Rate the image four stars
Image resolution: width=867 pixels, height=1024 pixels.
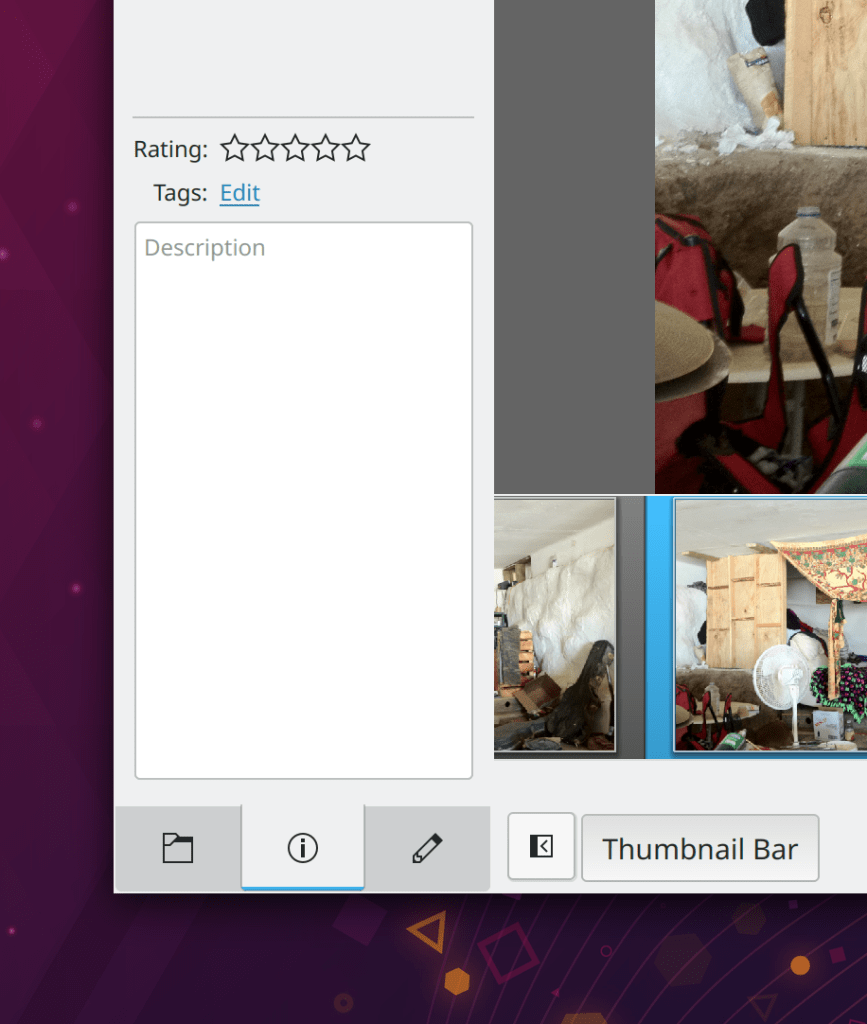pyautogui.click(x=326, y=149)
